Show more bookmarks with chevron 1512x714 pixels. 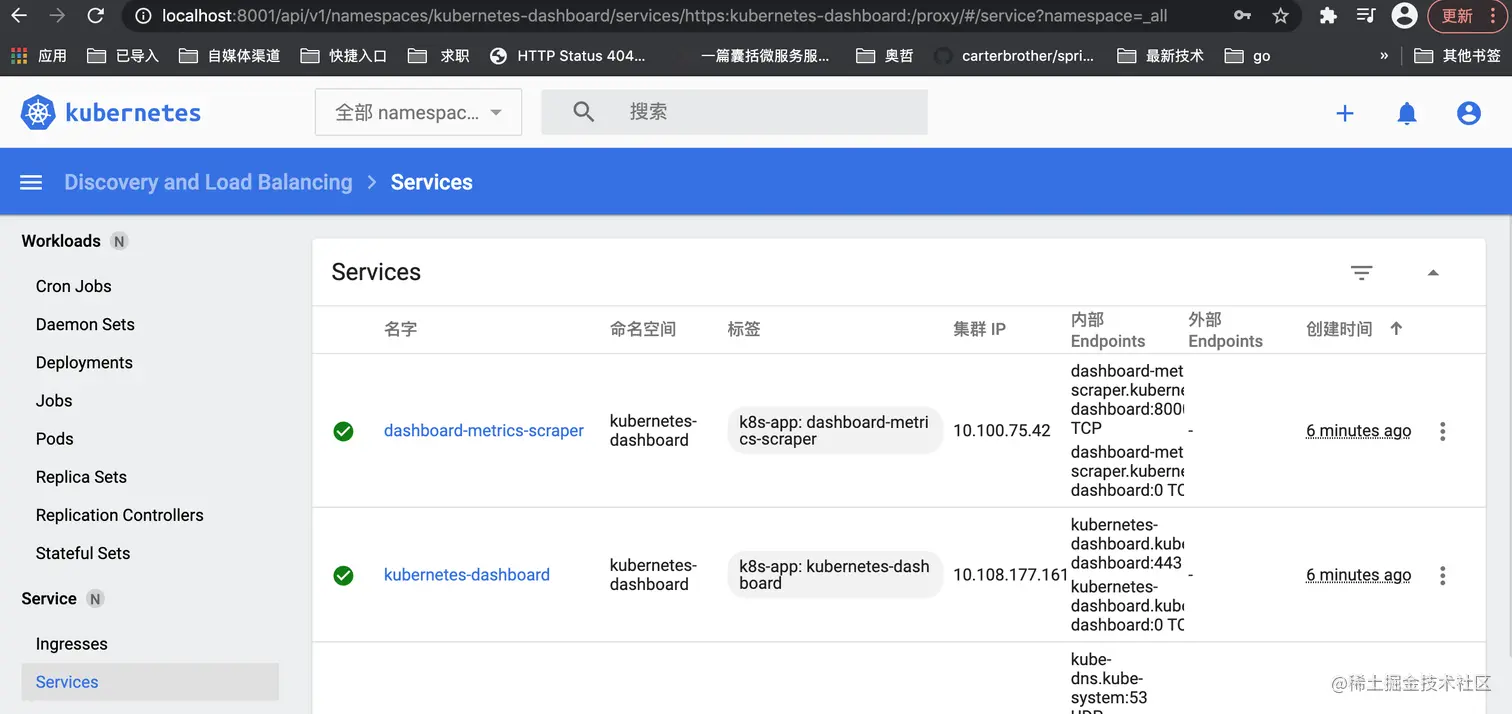[1384, 56]
